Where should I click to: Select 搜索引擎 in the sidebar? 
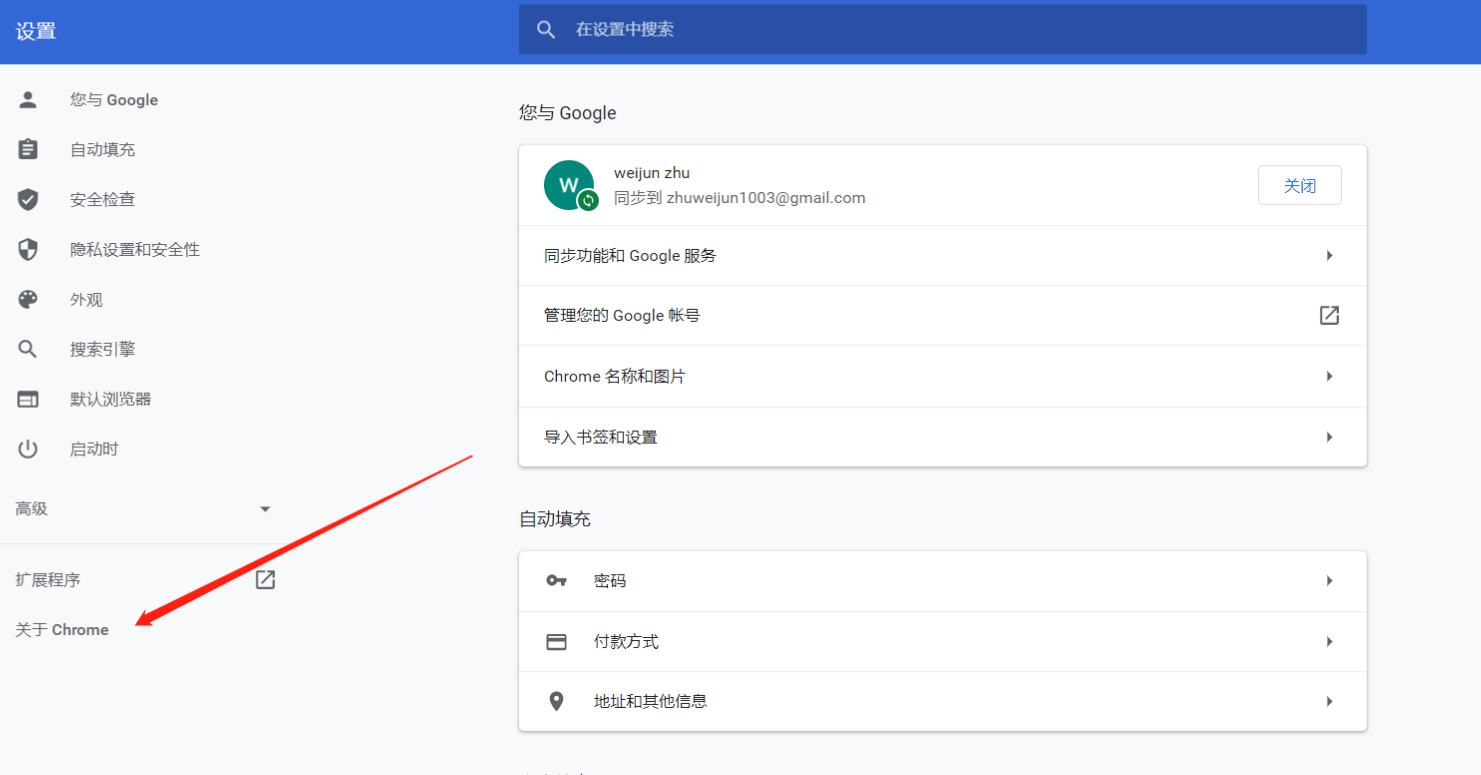[102, 349]
